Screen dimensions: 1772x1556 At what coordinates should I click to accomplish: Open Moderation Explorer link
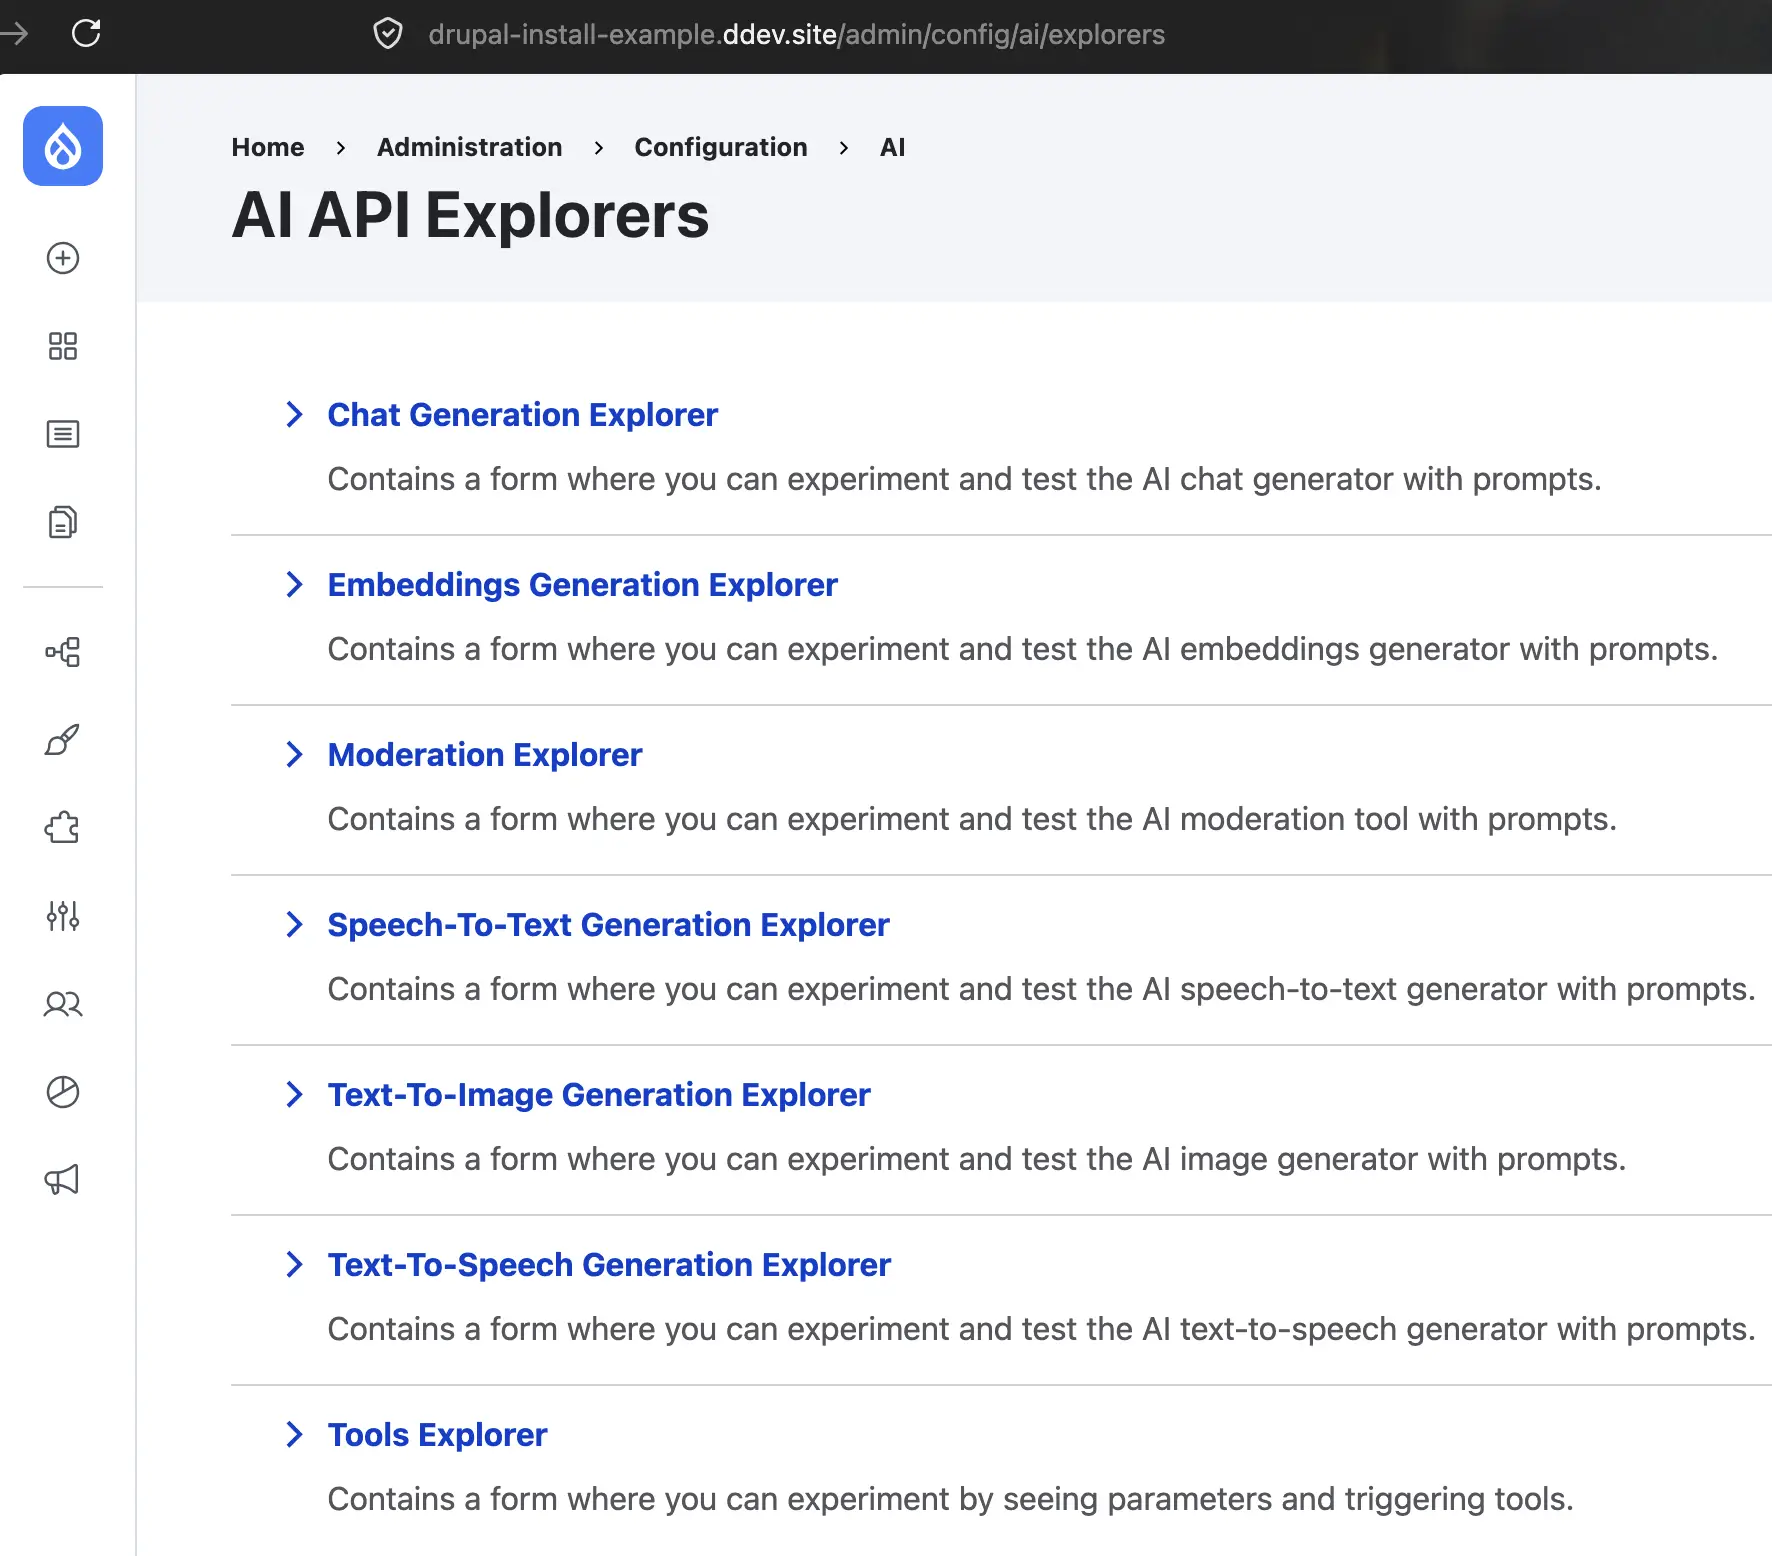tap(485, 755)
